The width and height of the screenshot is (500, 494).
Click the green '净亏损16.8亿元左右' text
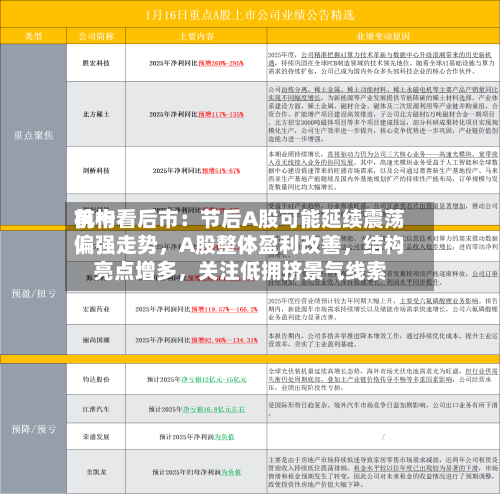click(x=214, y=409)
